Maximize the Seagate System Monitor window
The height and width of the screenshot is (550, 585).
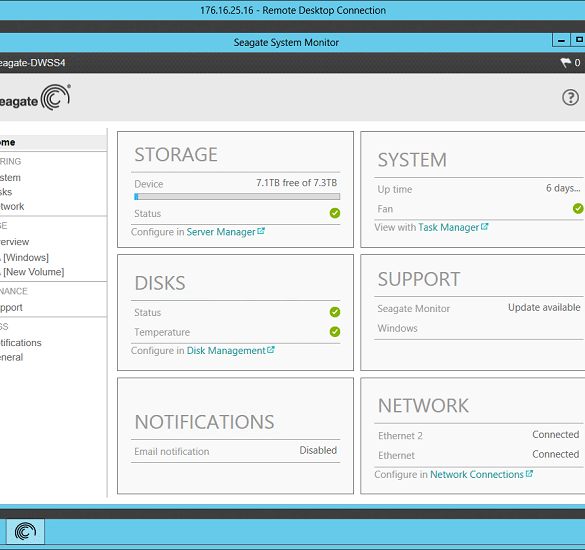[x=578, y=40]
